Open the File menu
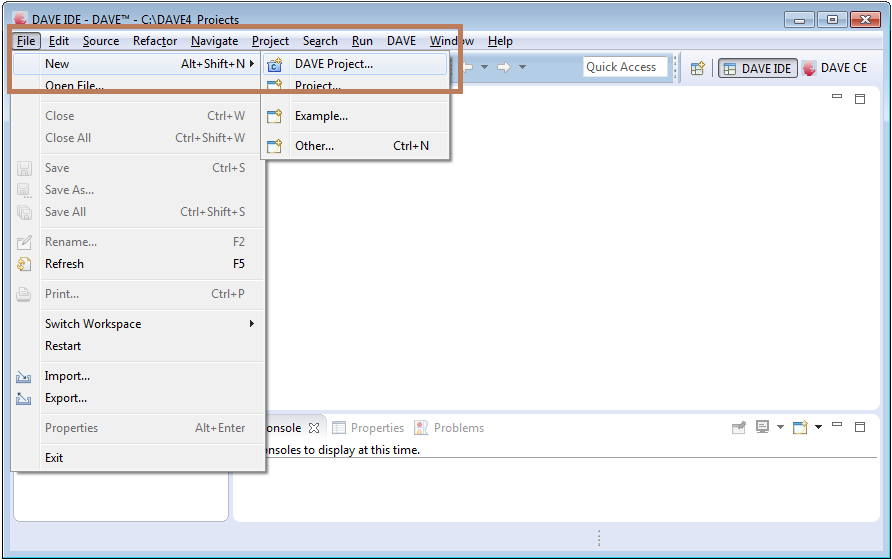 click(26, 41)
